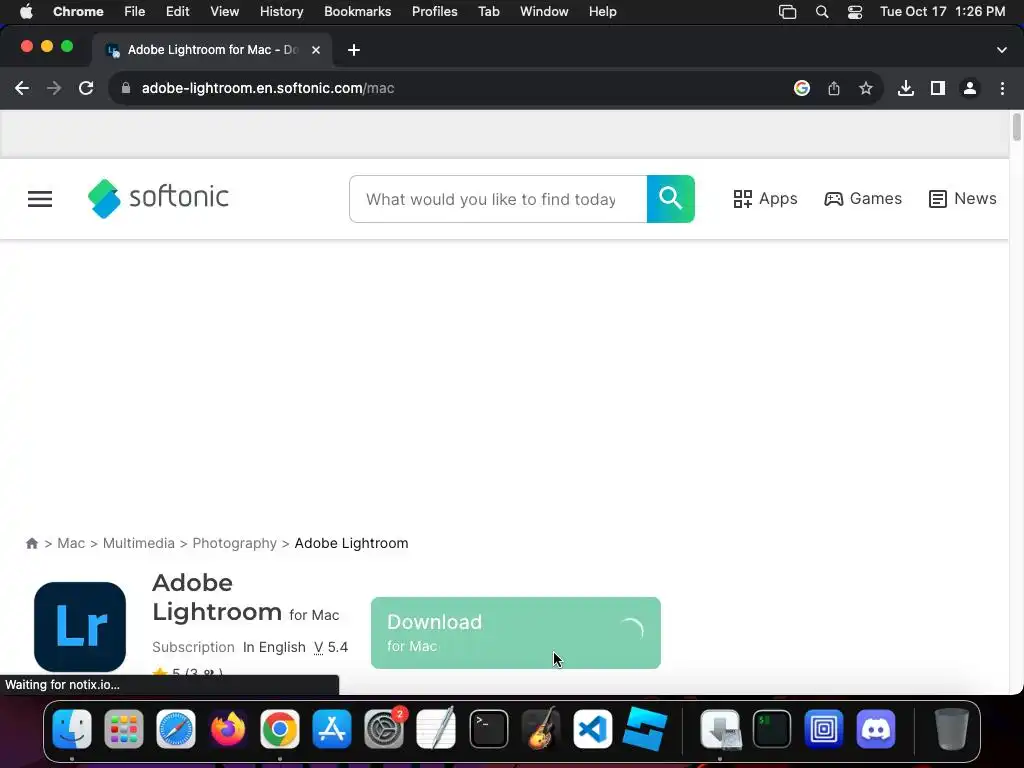Click the address bar URL

pos(268,88)
